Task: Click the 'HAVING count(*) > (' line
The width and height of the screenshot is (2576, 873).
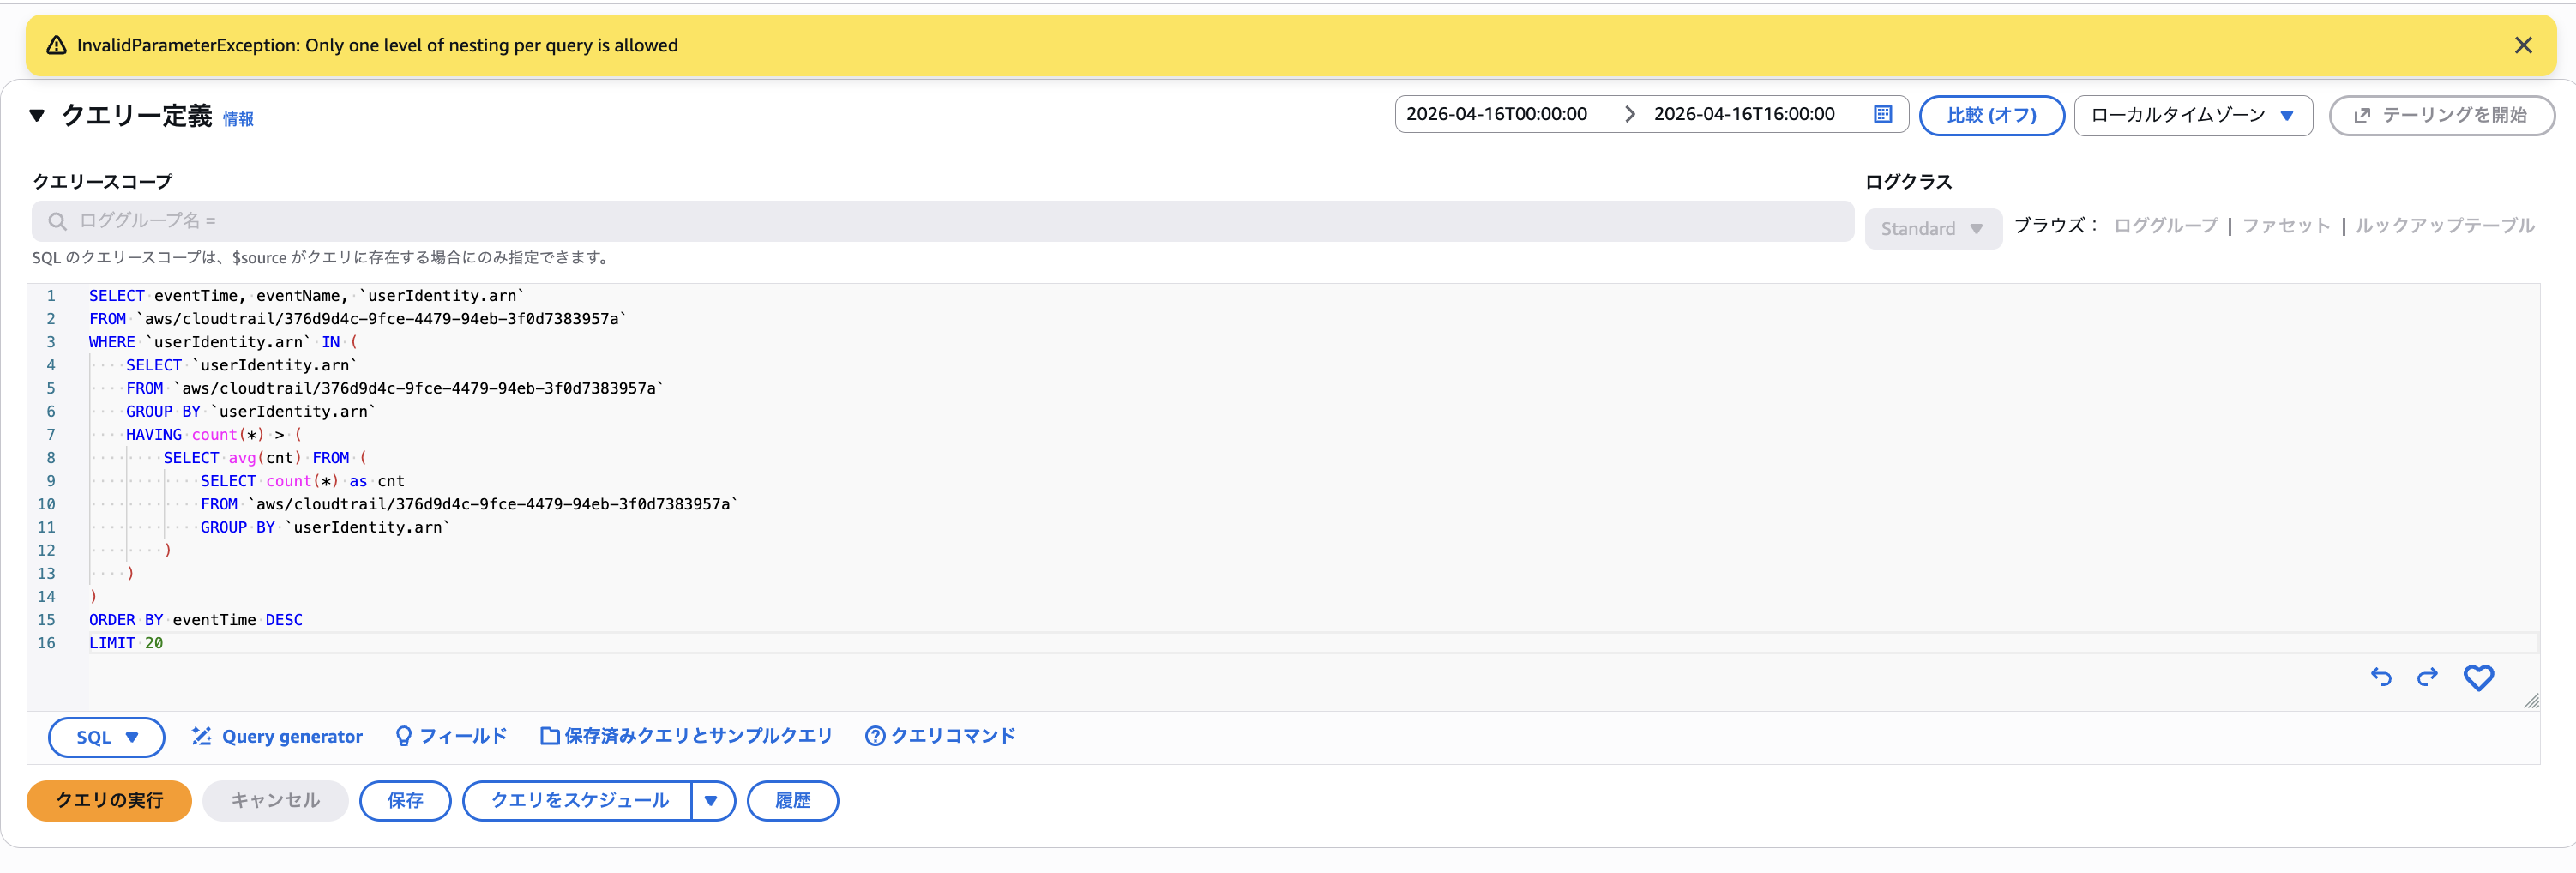Action: click(214, 435)
